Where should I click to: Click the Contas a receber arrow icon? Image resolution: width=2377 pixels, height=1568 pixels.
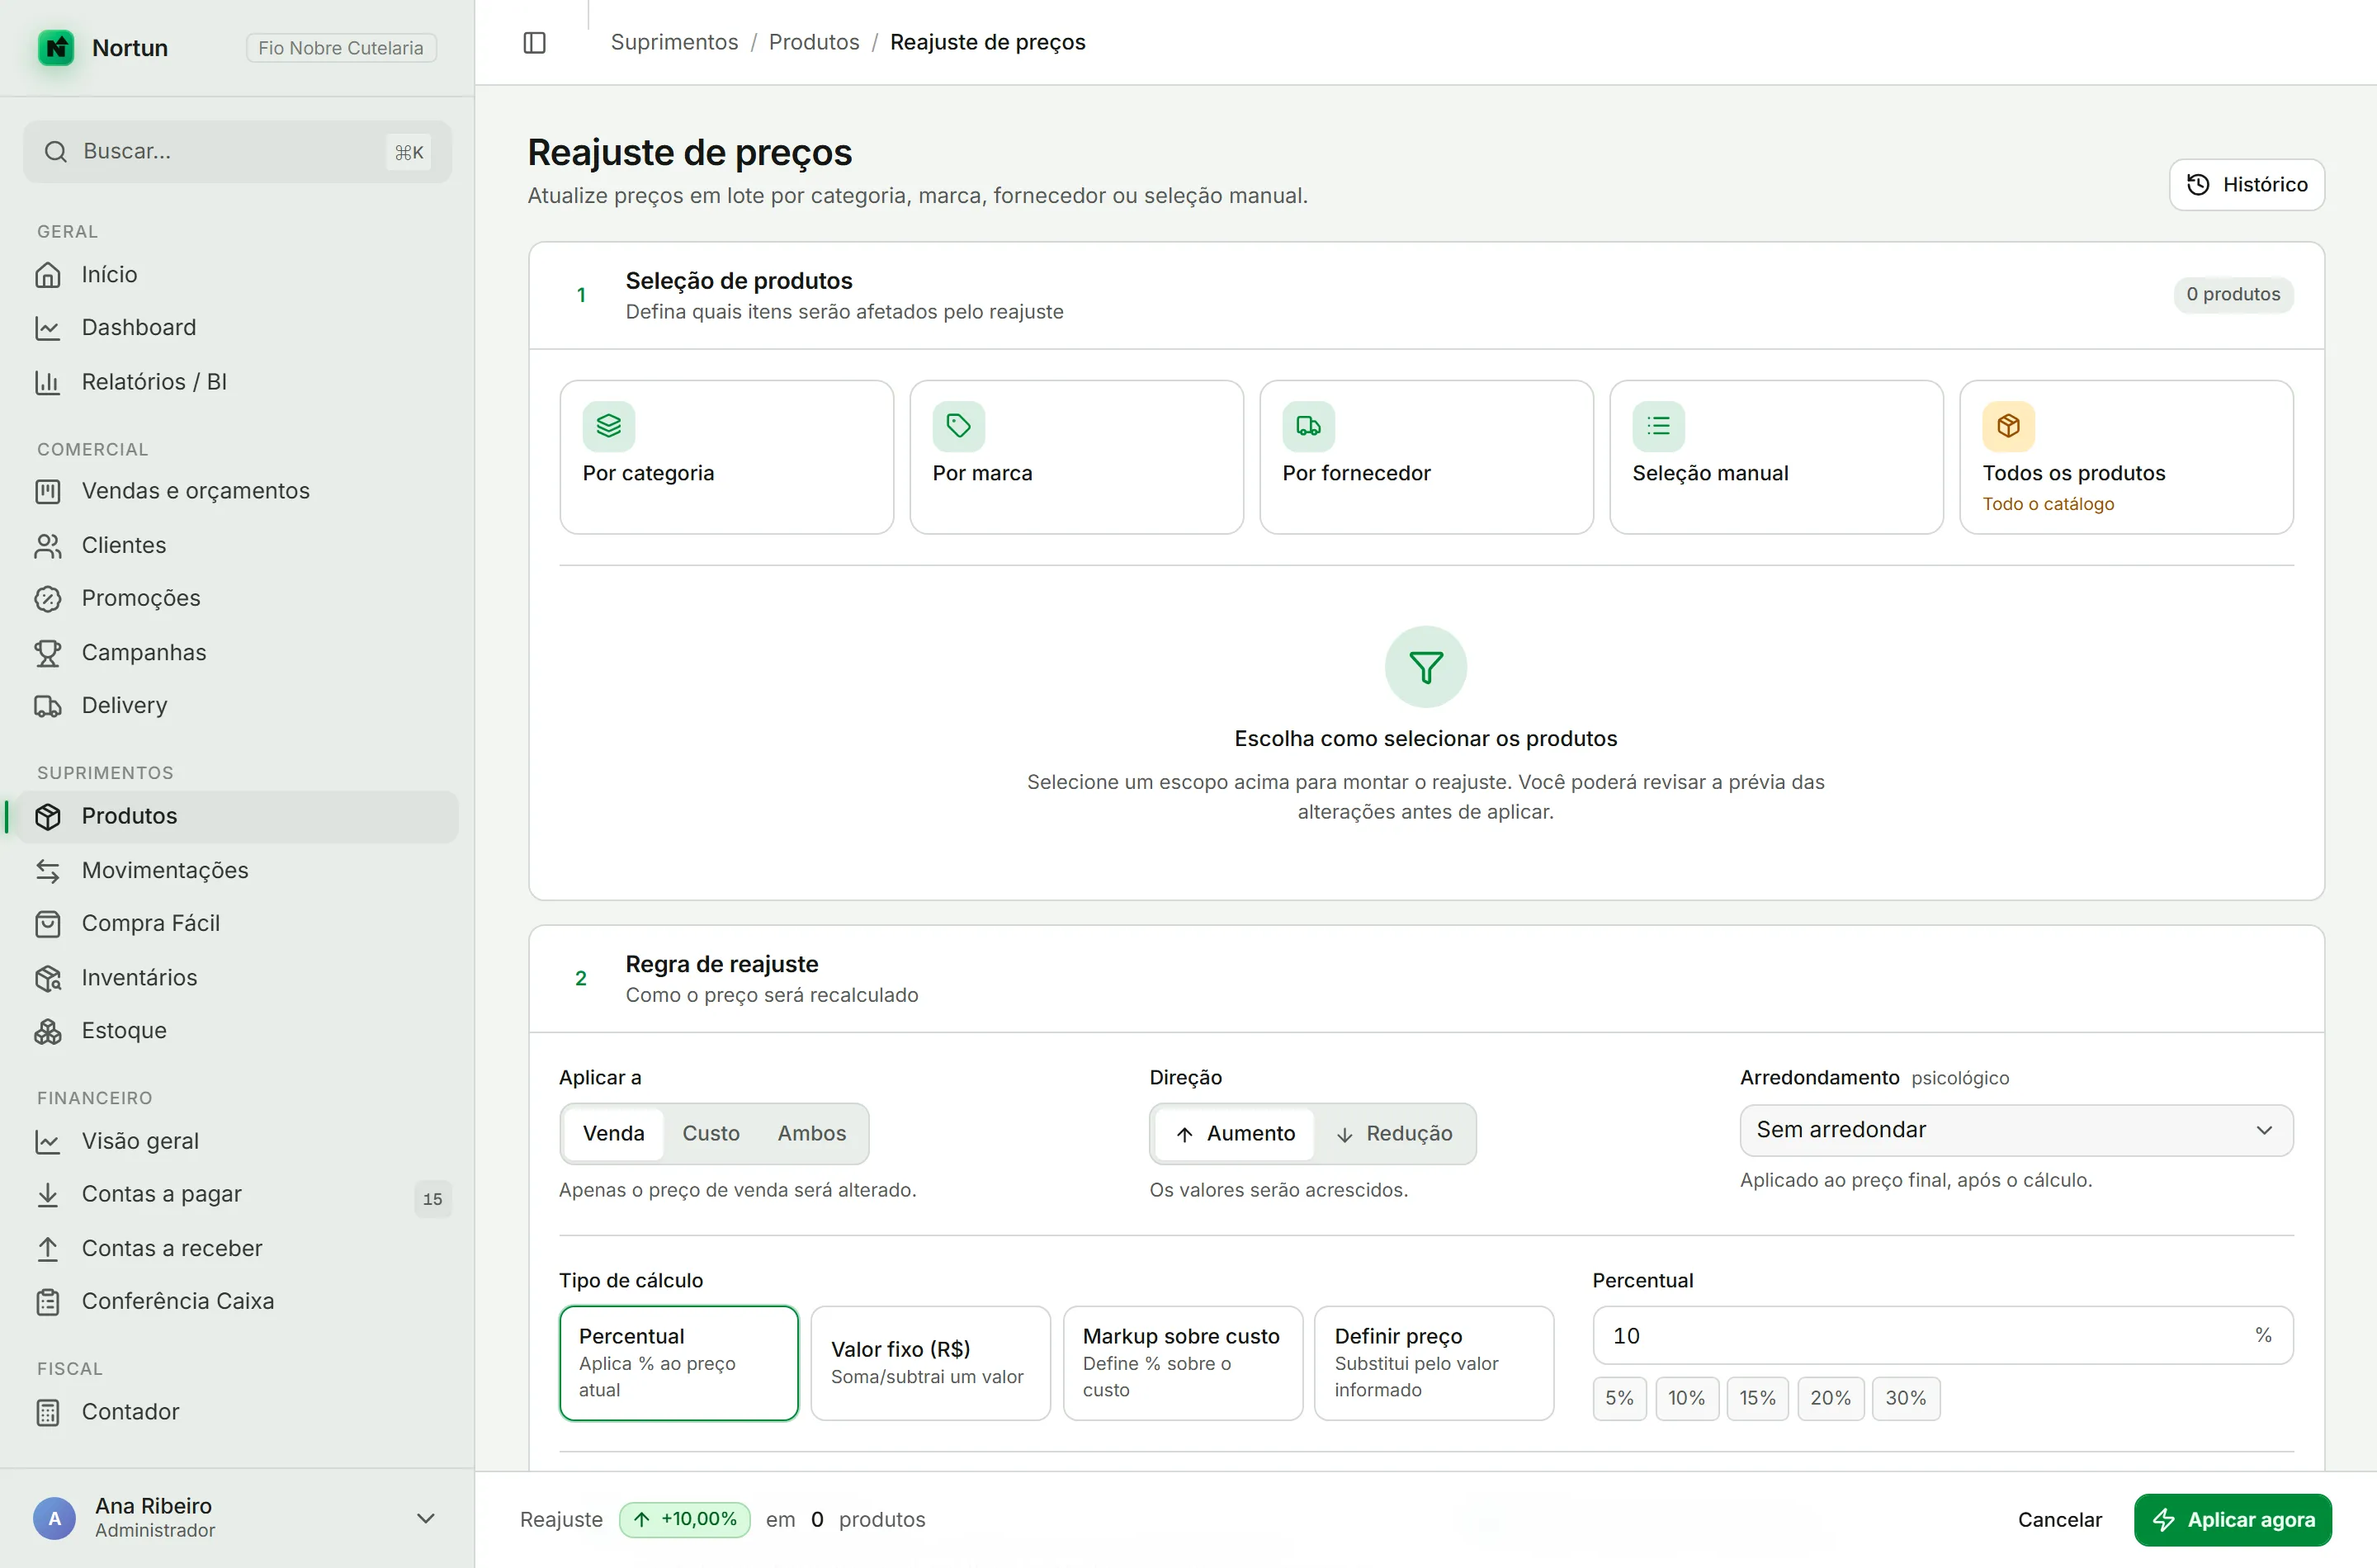click(x=48, y=1248)
